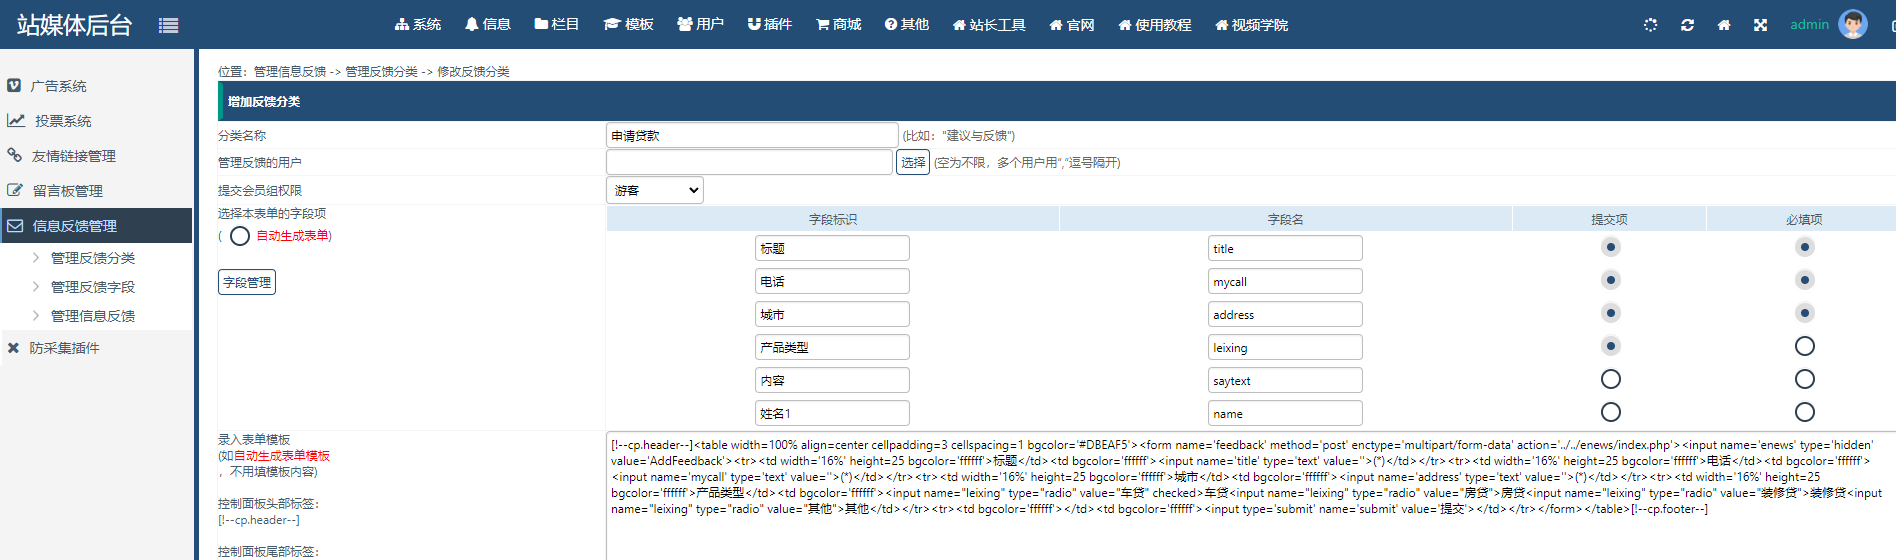Select 防采集插件 in the sidebar
The width and height of the screenshot is (1896, 560).
coord(64,348)
